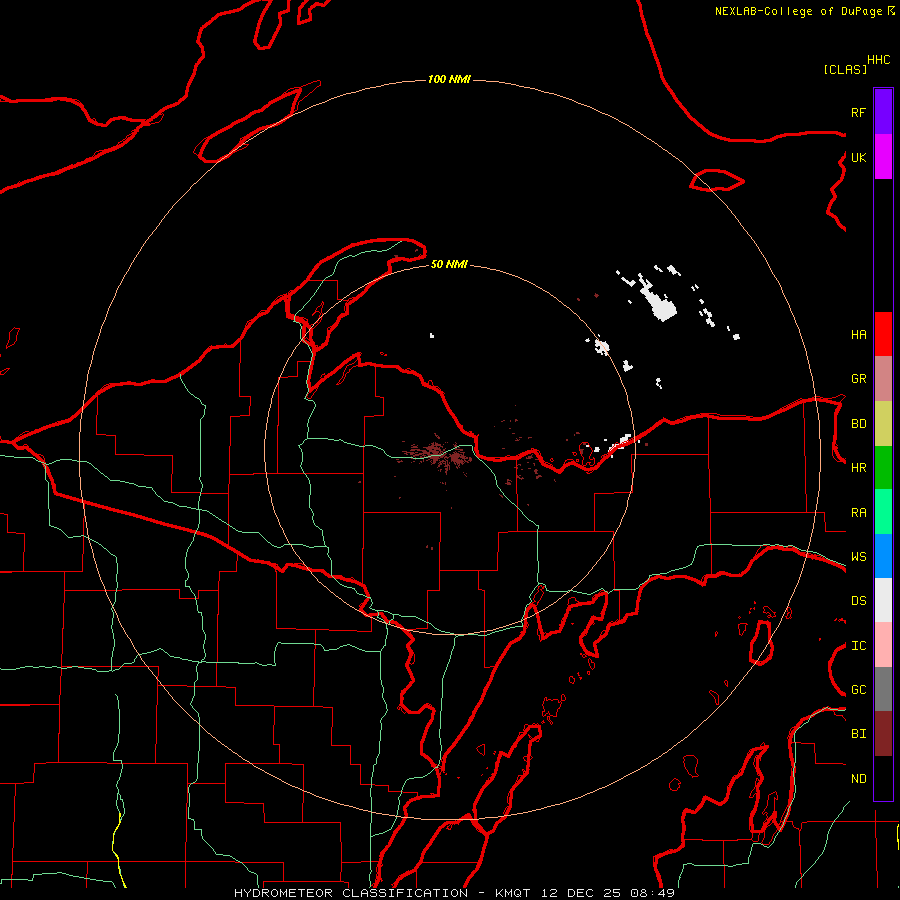900x900 pixels.
Task: Click the 50 NMI range ring label
Action: [x=449, y=264]
